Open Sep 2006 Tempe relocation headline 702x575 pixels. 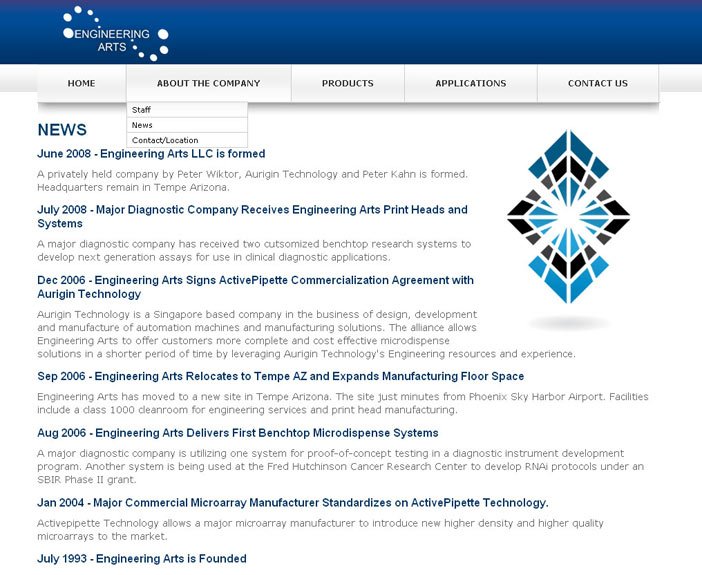[280, 376]
